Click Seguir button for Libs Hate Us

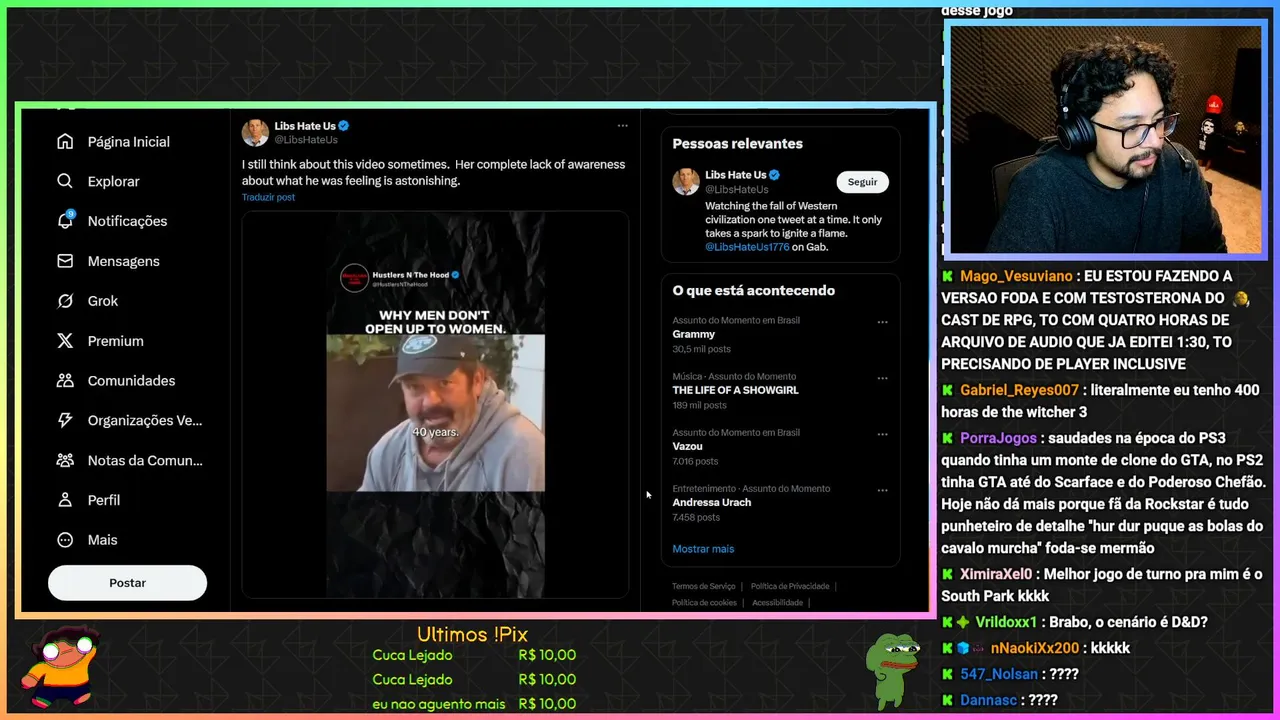tap(862, 182)
